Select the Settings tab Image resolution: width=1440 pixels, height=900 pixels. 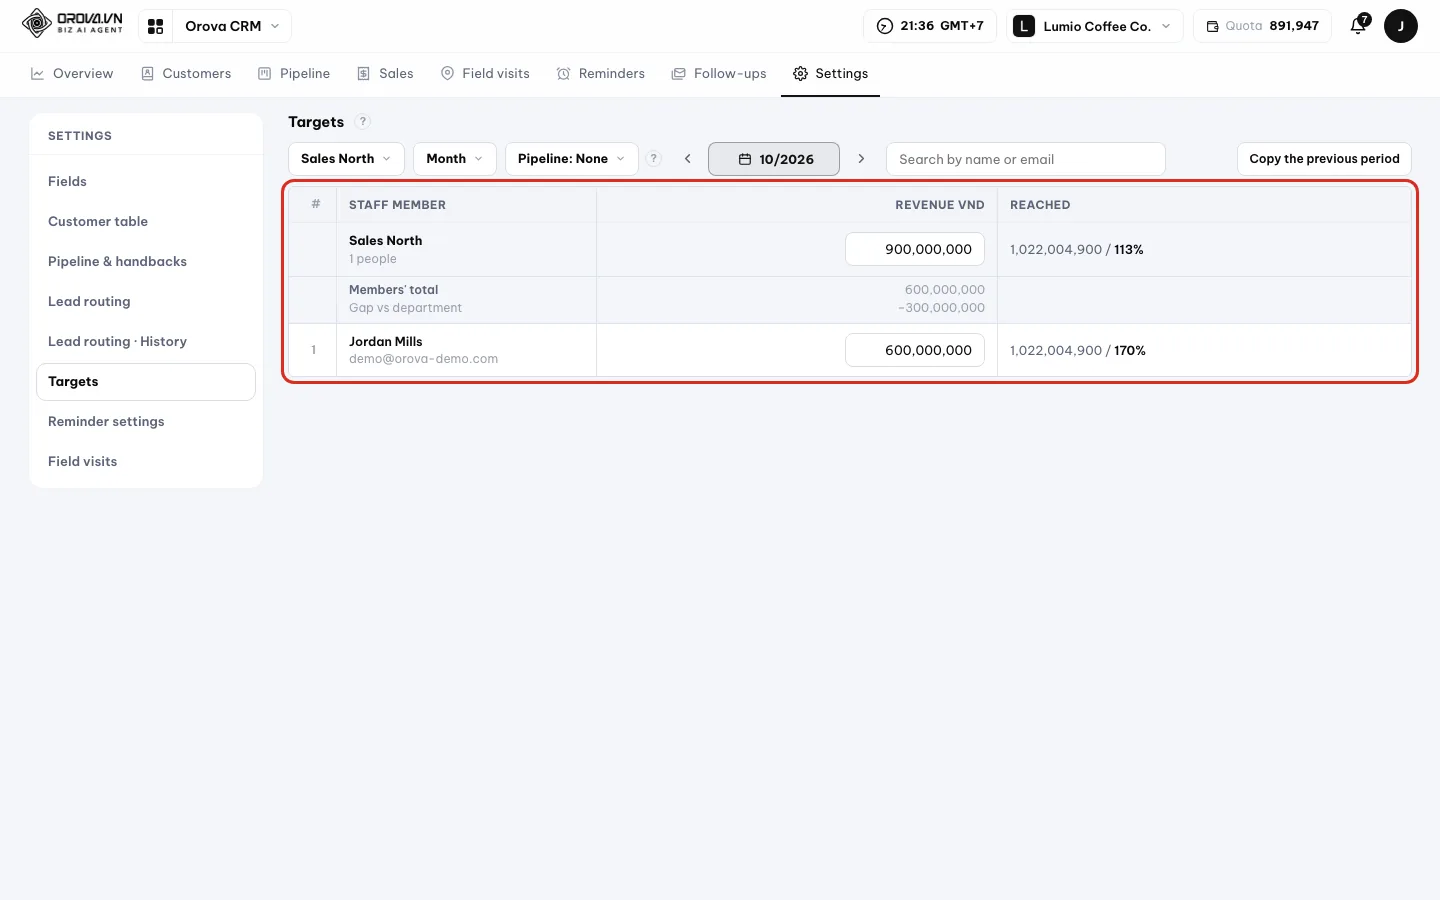[x=831, y=74]
